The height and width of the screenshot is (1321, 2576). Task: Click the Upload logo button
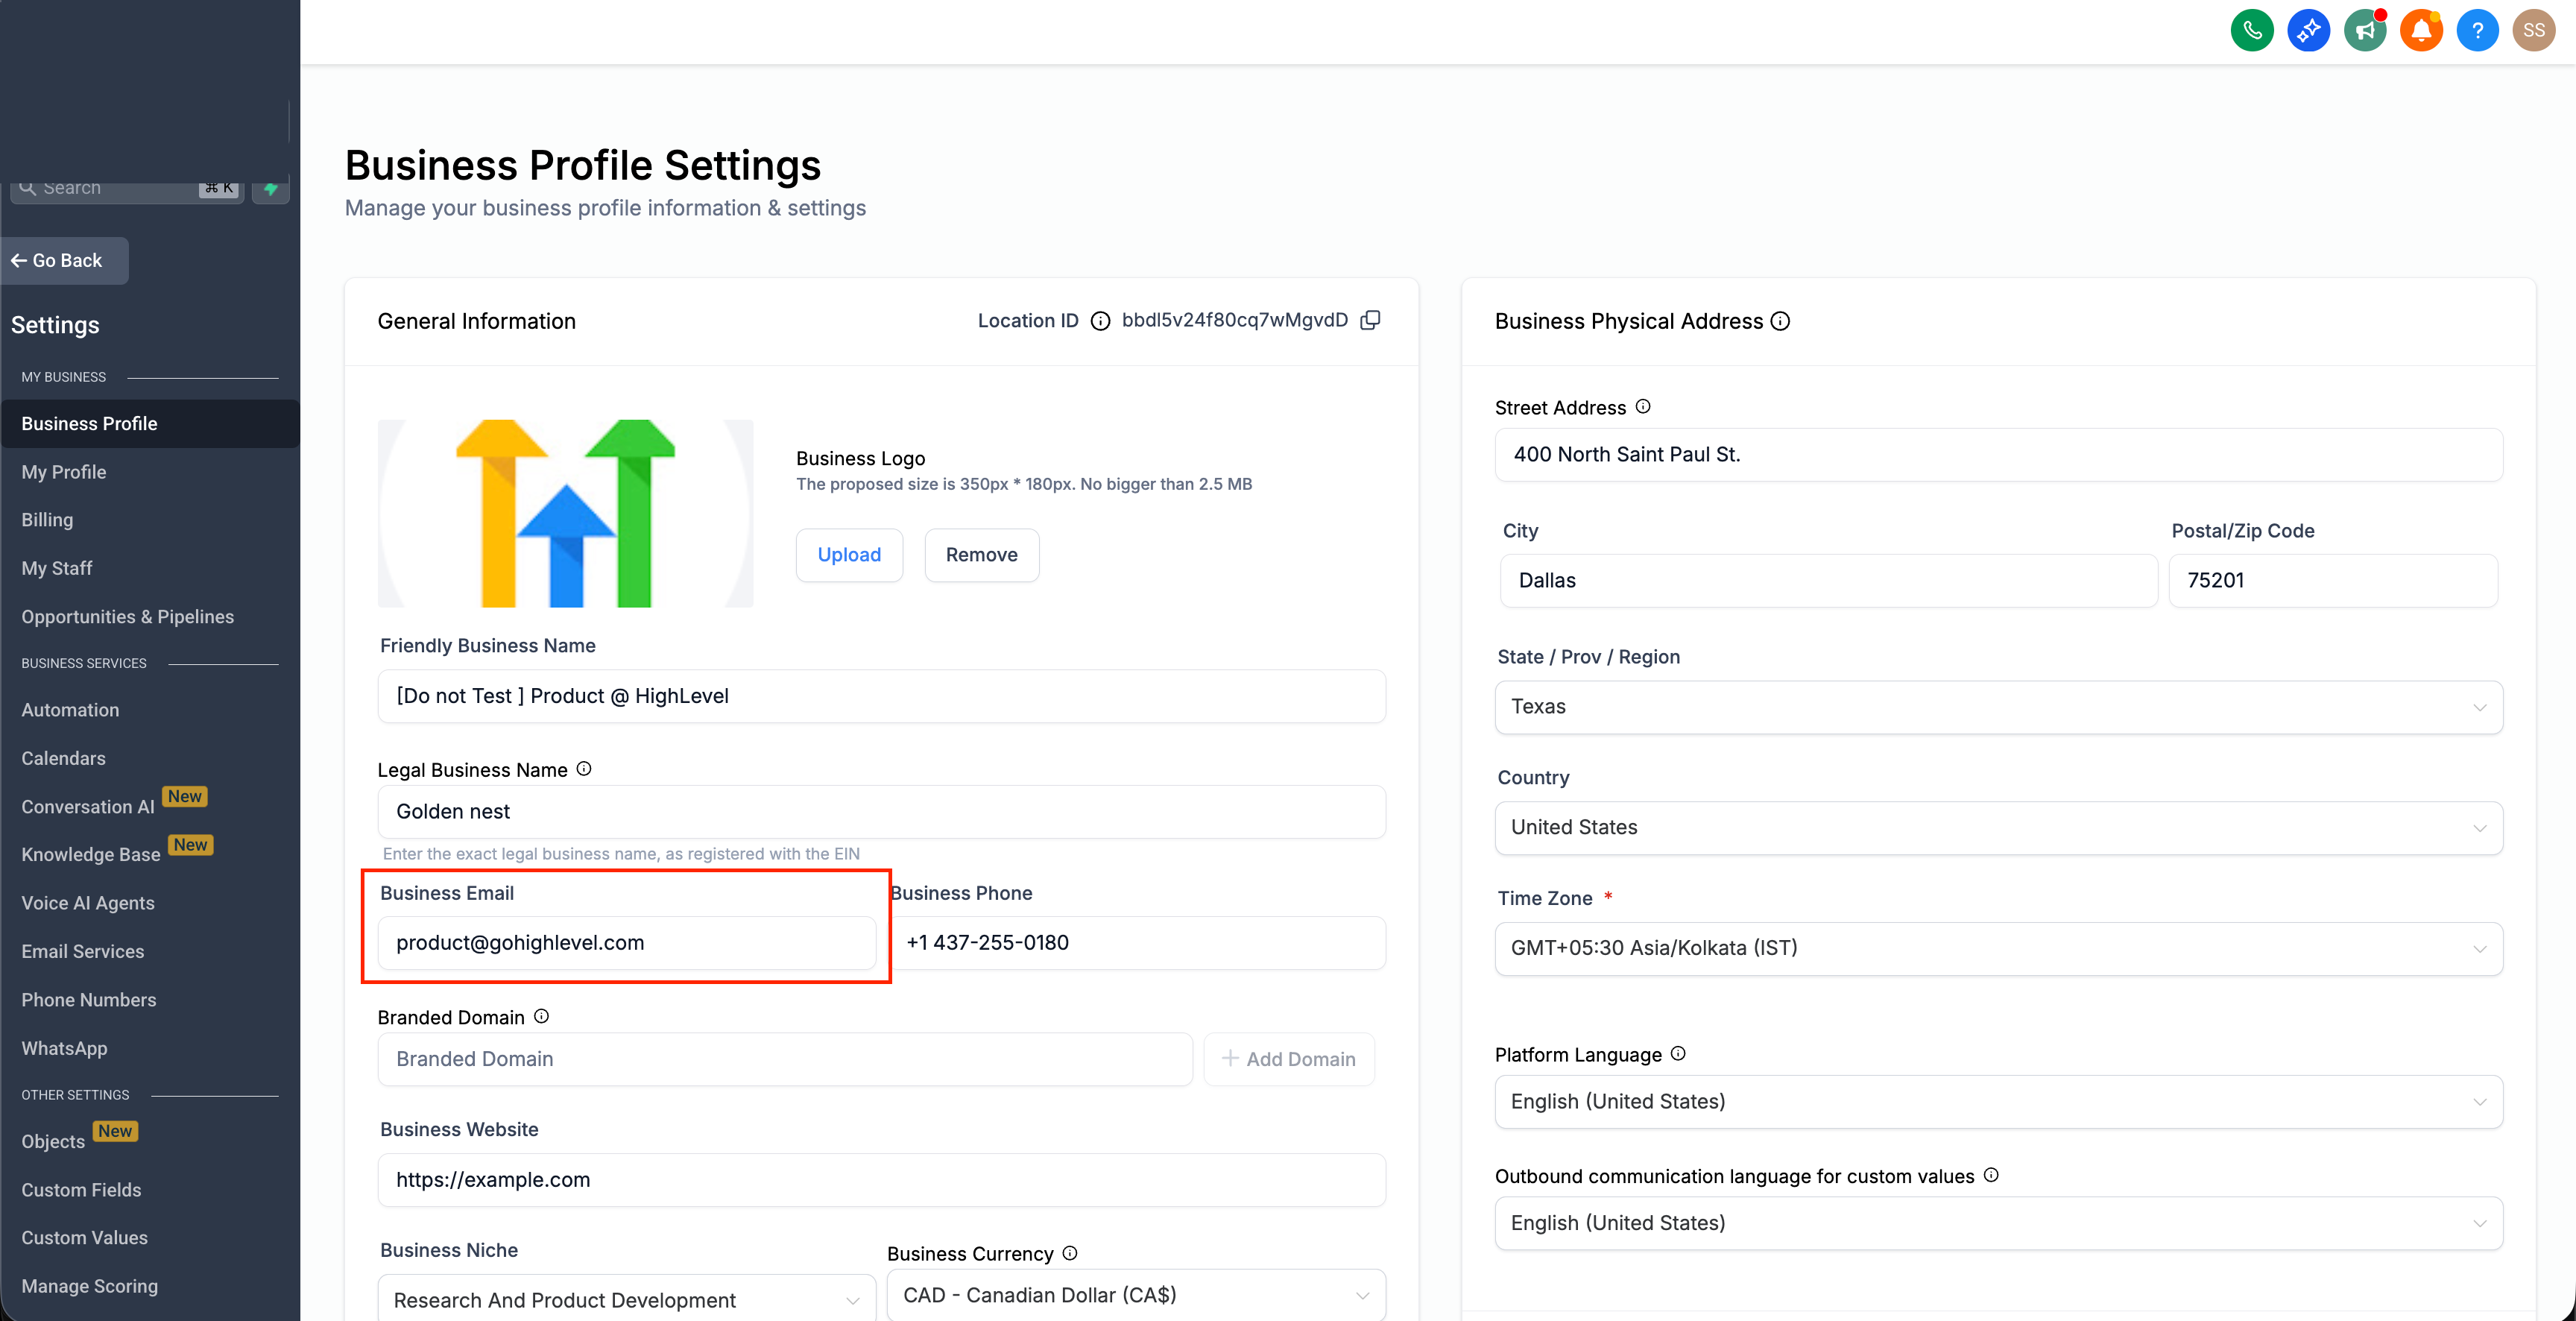coord(849,555)
